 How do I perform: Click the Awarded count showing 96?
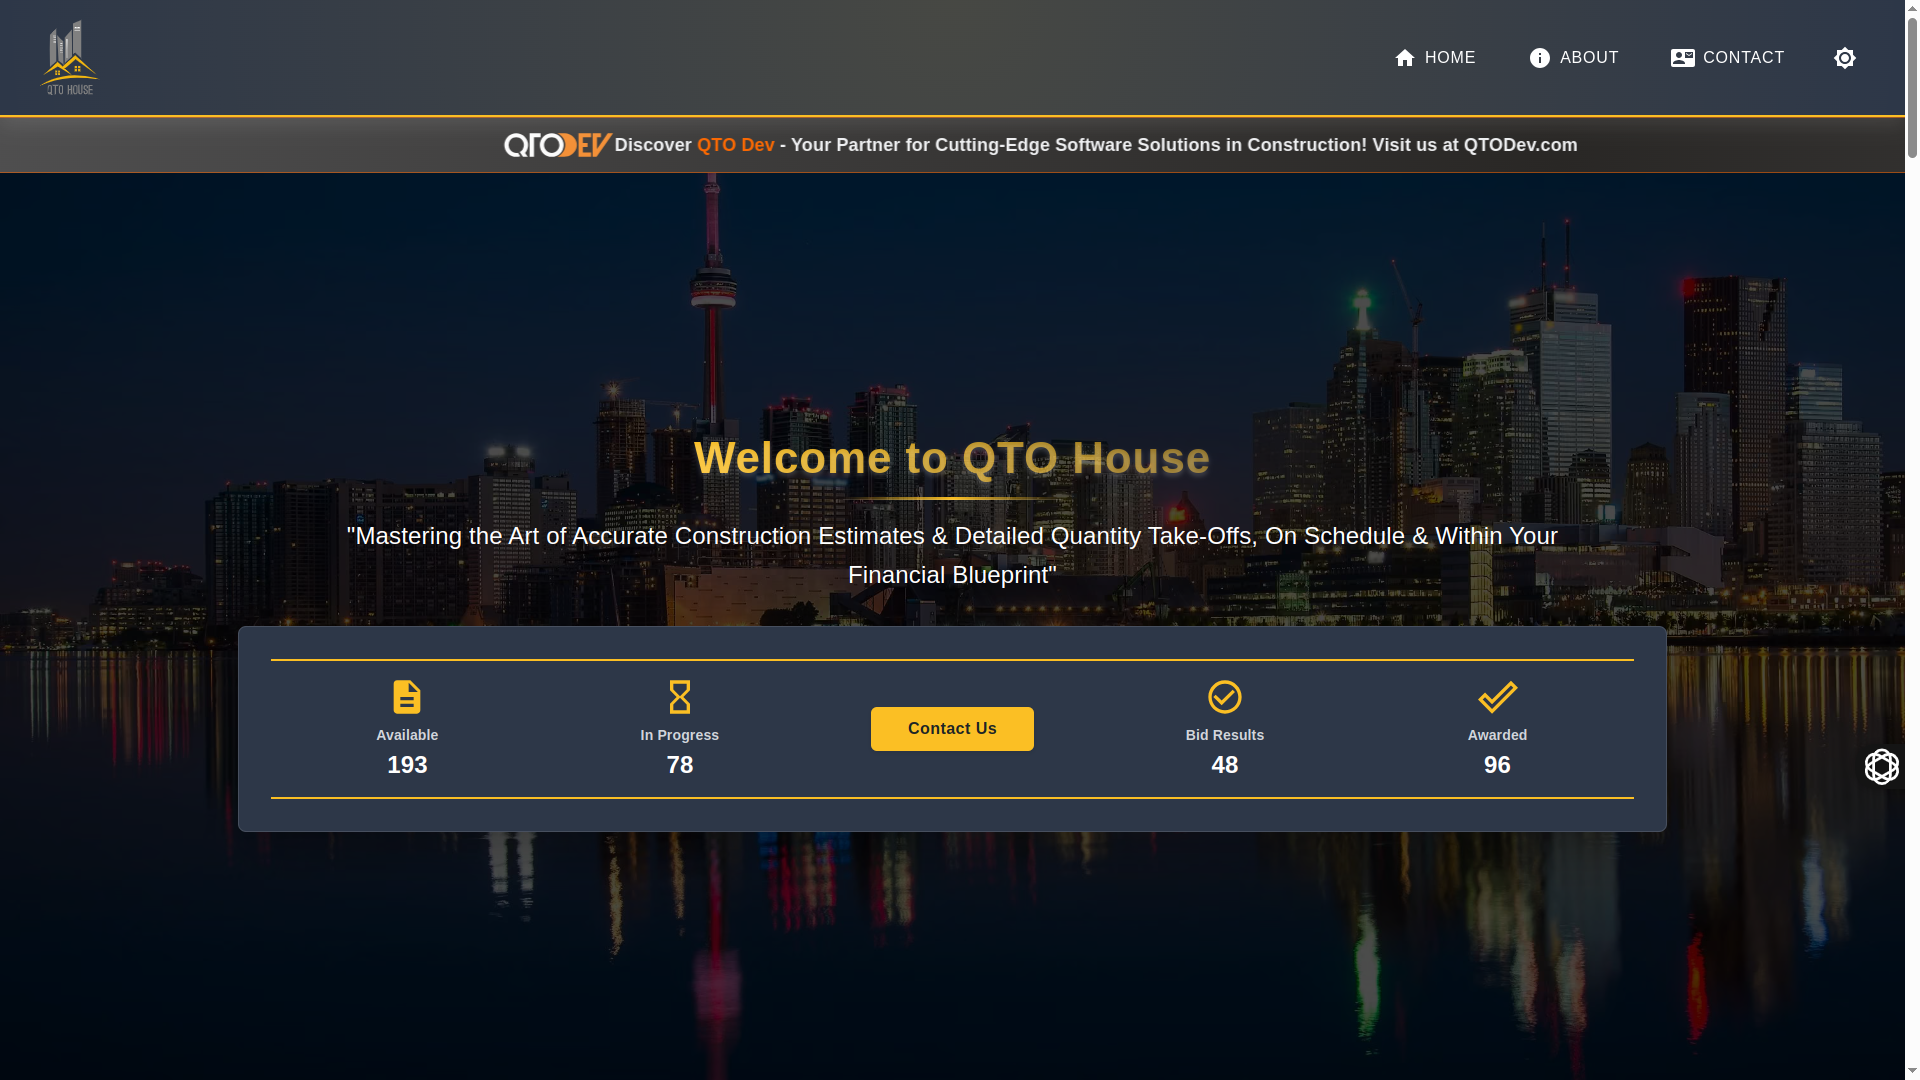(1497, 765)
